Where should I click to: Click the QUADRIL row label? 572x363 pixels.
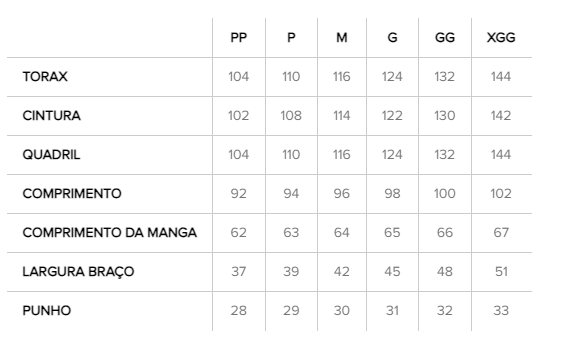[x=51, y=155]
